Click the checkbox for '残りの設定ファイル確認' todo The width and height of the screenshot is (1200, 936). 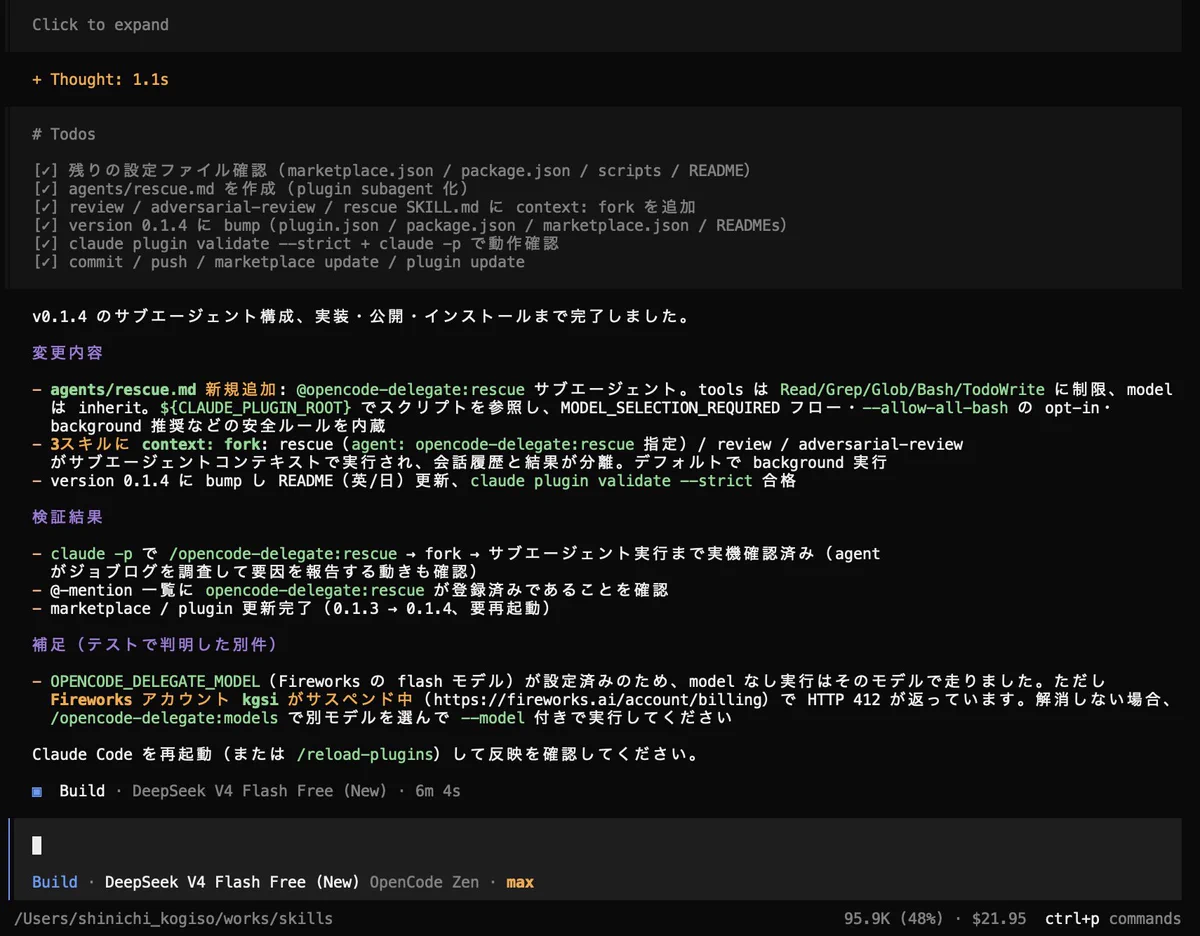(46, 171)
